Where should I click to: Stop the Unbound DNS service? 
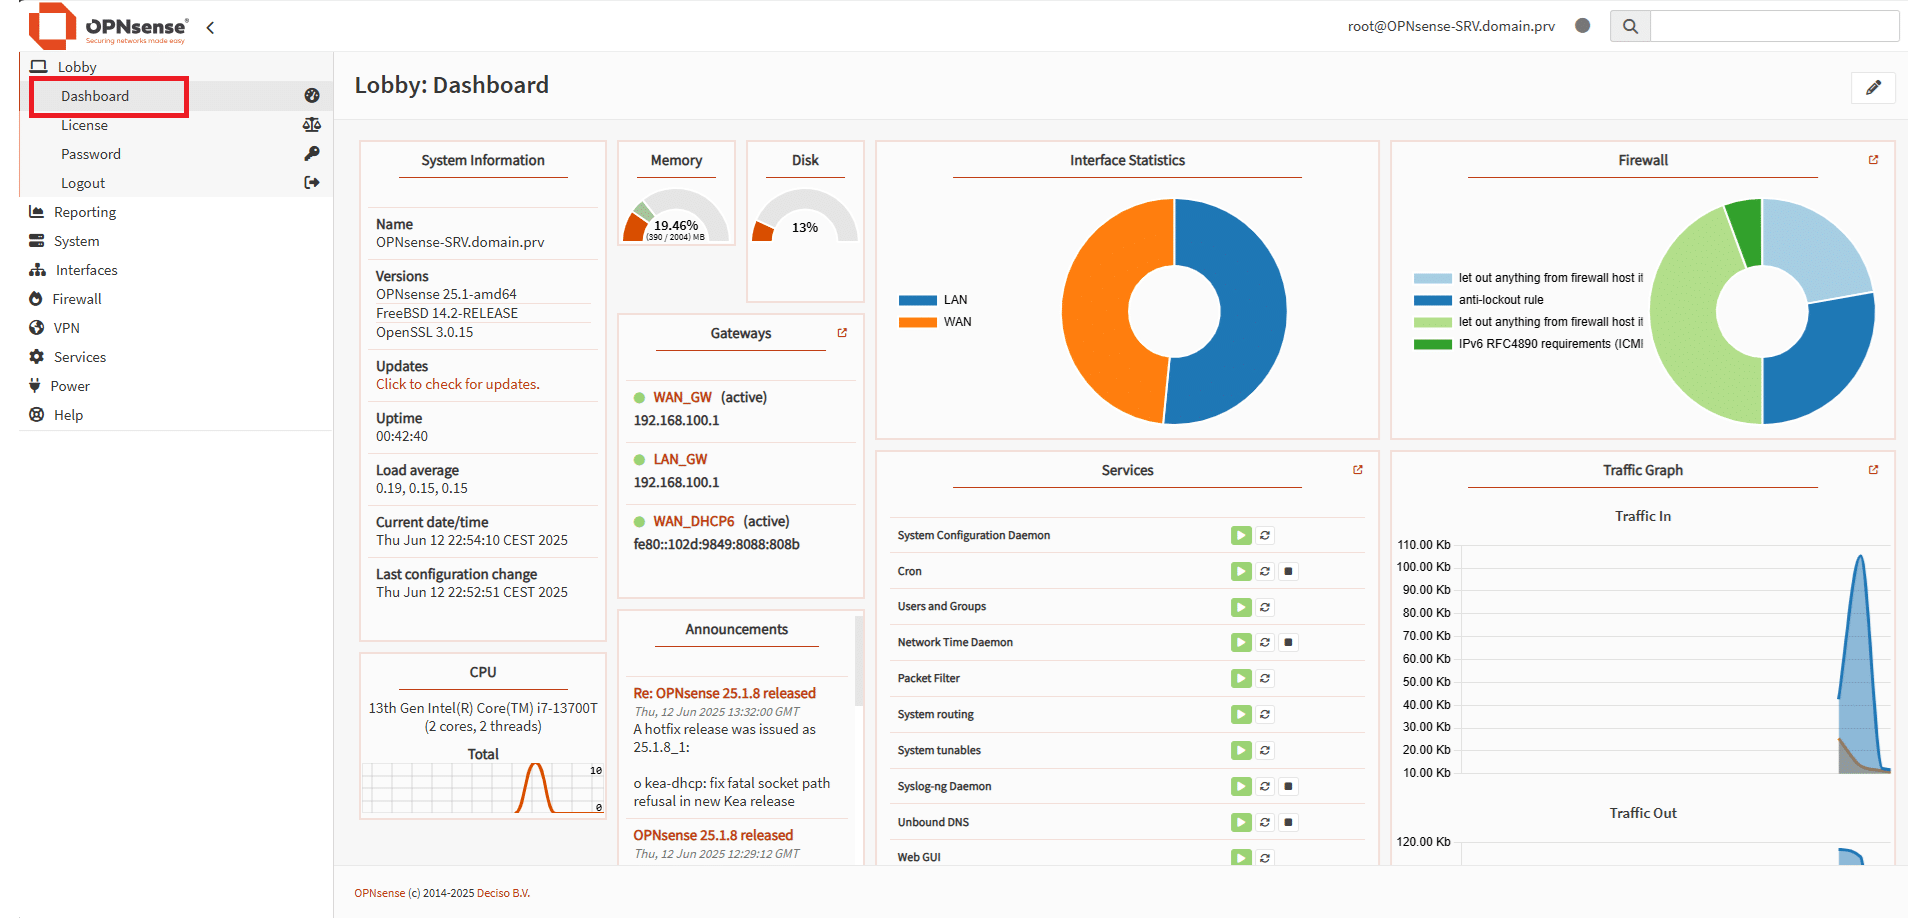1289,822
